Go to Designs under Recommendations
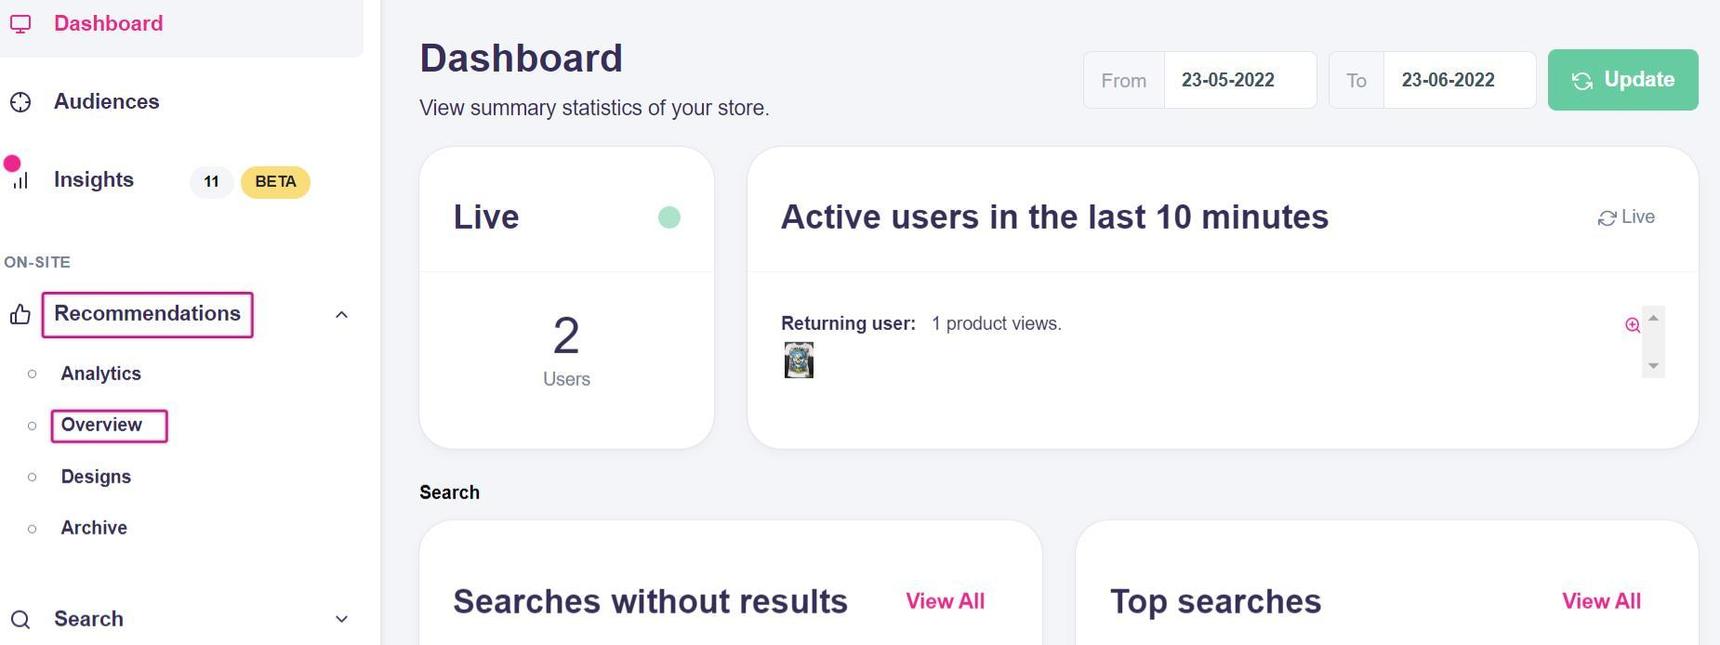The image size is (1720, 645). coord(96,477)
